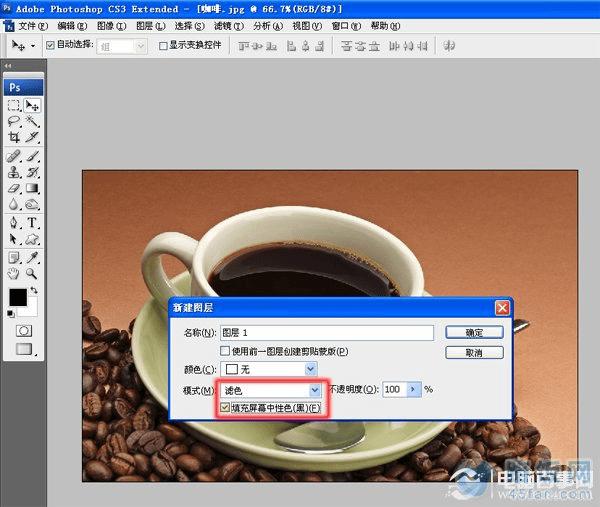Reset default foreground and background colors

tap(11, 314)
